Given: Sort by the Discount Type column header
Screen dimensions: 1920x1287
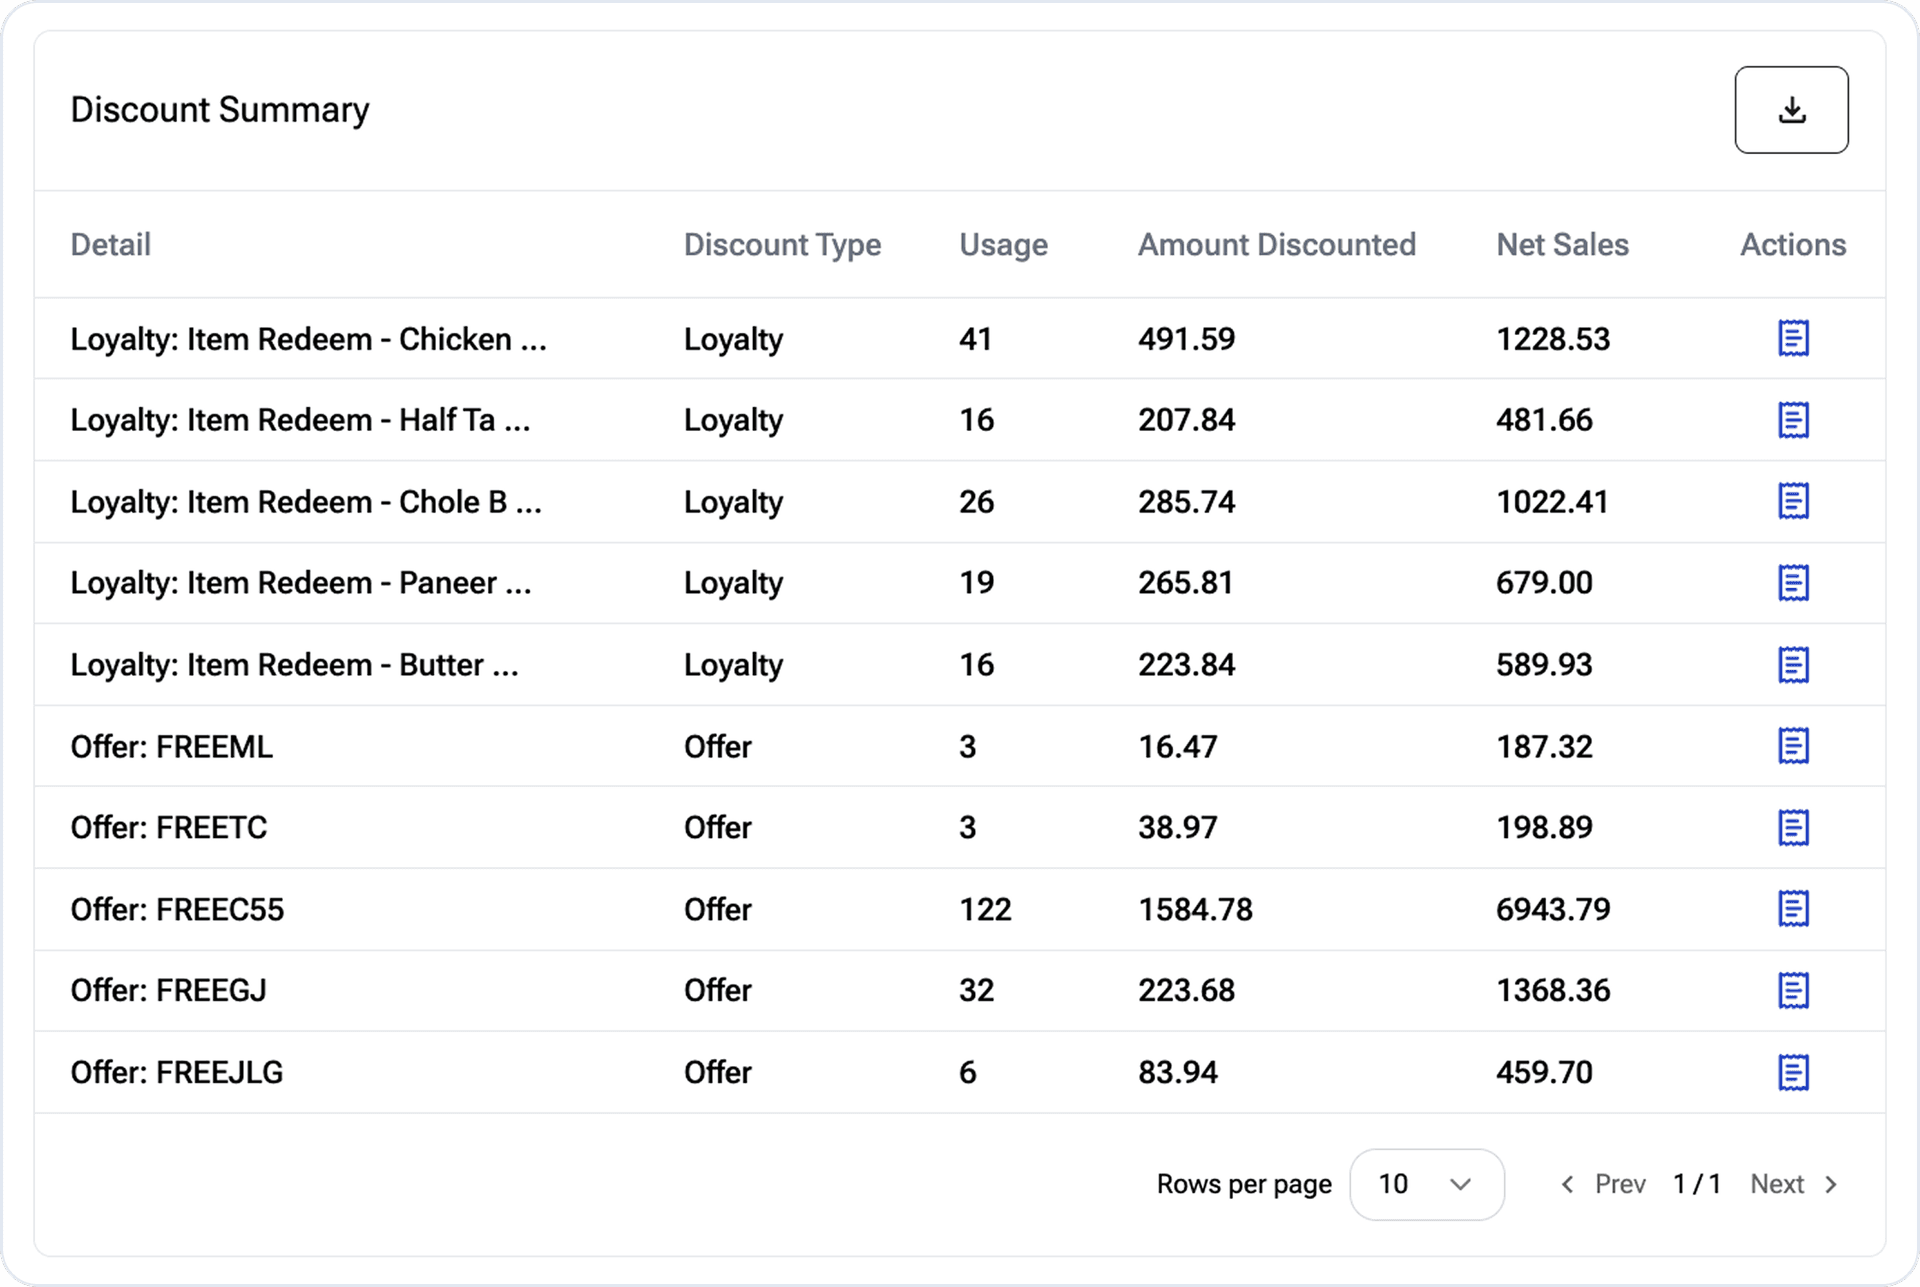Looking at the screenshot, I should pos(782,245).
